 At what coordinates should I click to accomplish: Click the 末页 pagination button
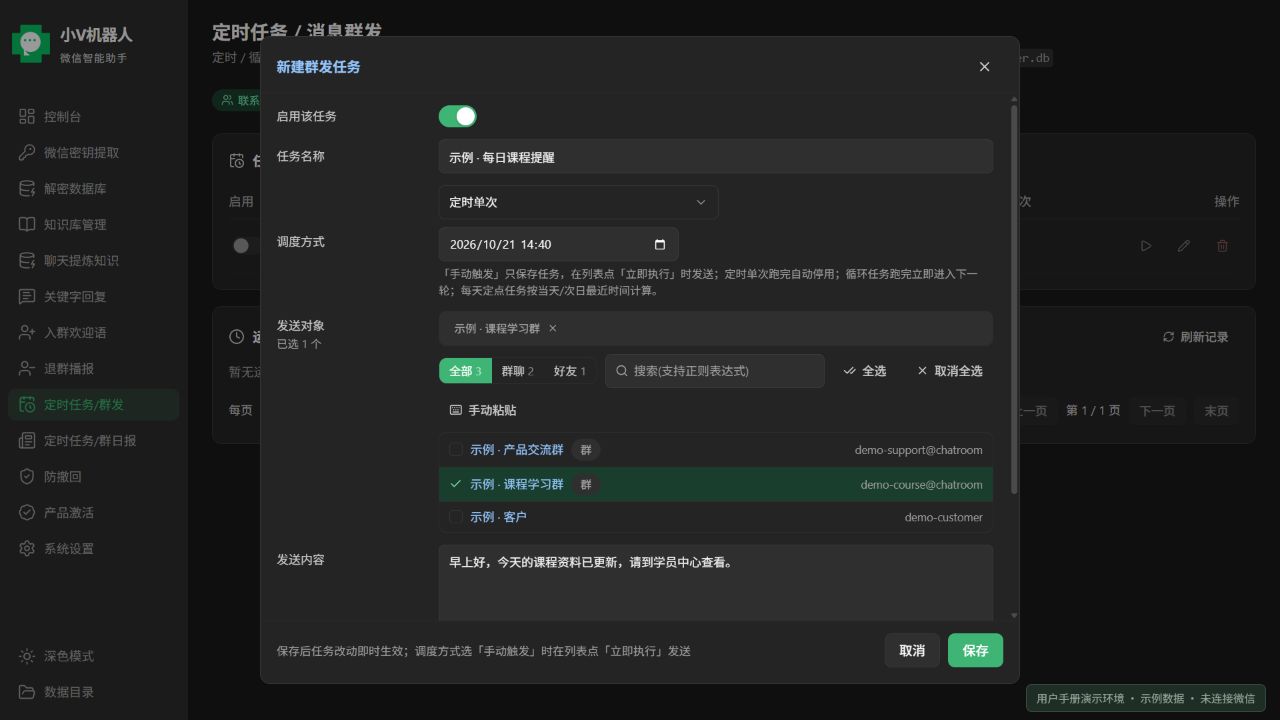pyautogui.click(x=1216, y=411)
